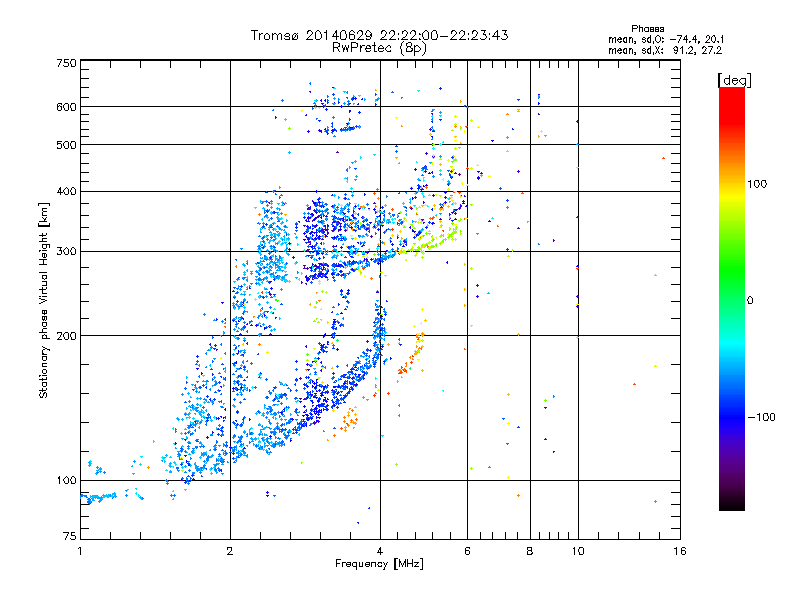Click the 'RwPretec (8p)' subtitle
This screenshot has height=600, width=800.
click(379, 48)
